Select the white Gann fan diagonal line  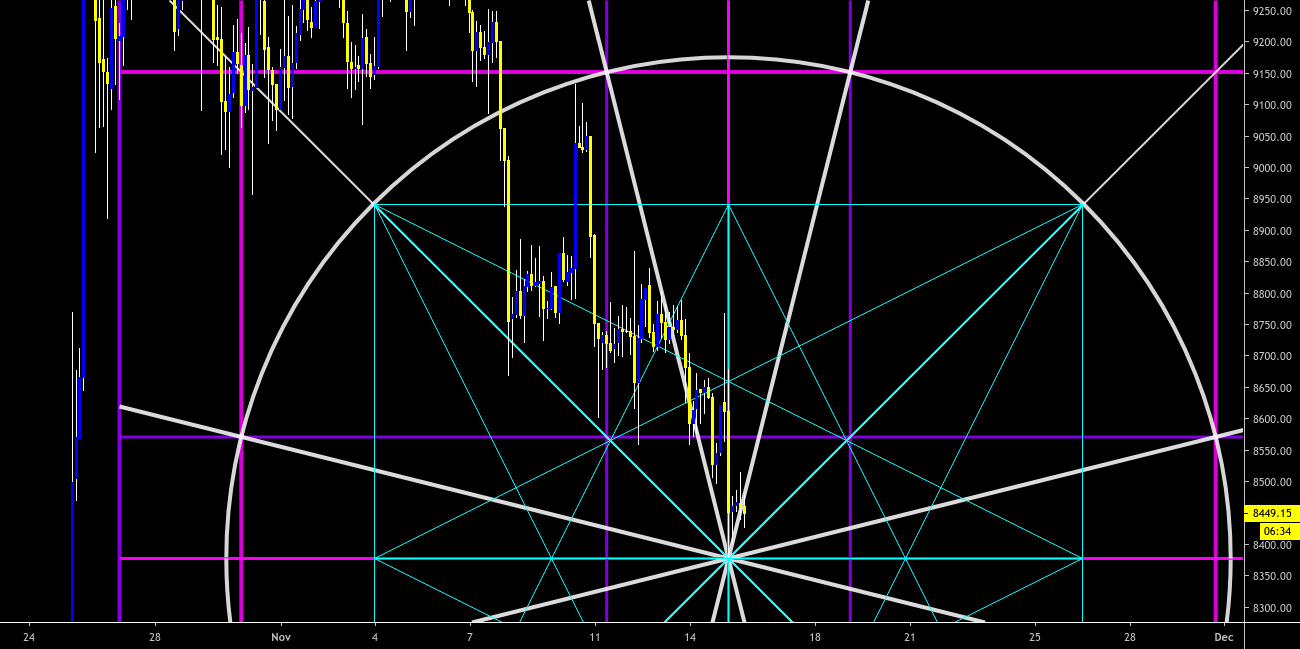(450, 470)
